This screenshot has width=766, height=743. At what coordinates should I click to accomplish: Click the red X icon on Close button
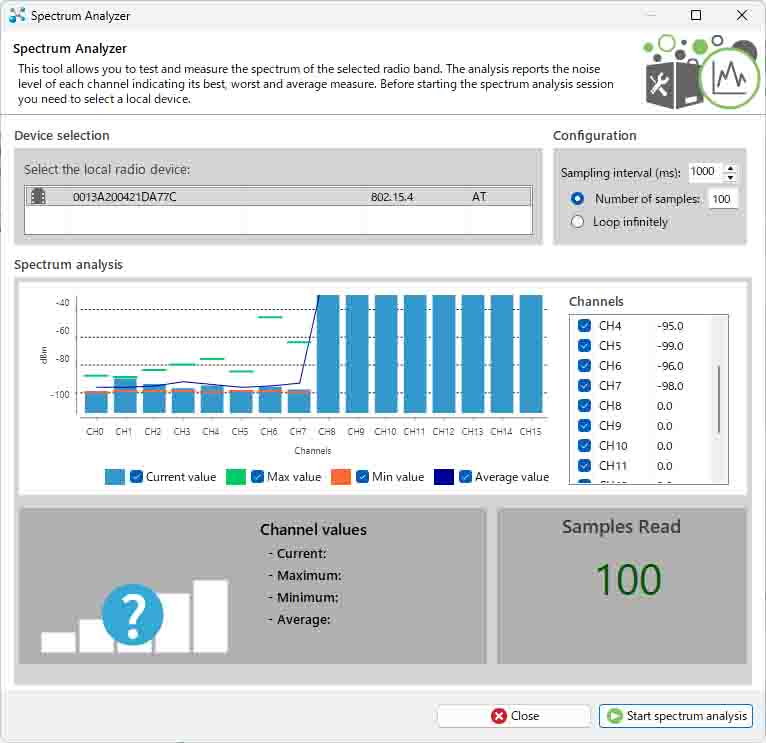point(498,716)
